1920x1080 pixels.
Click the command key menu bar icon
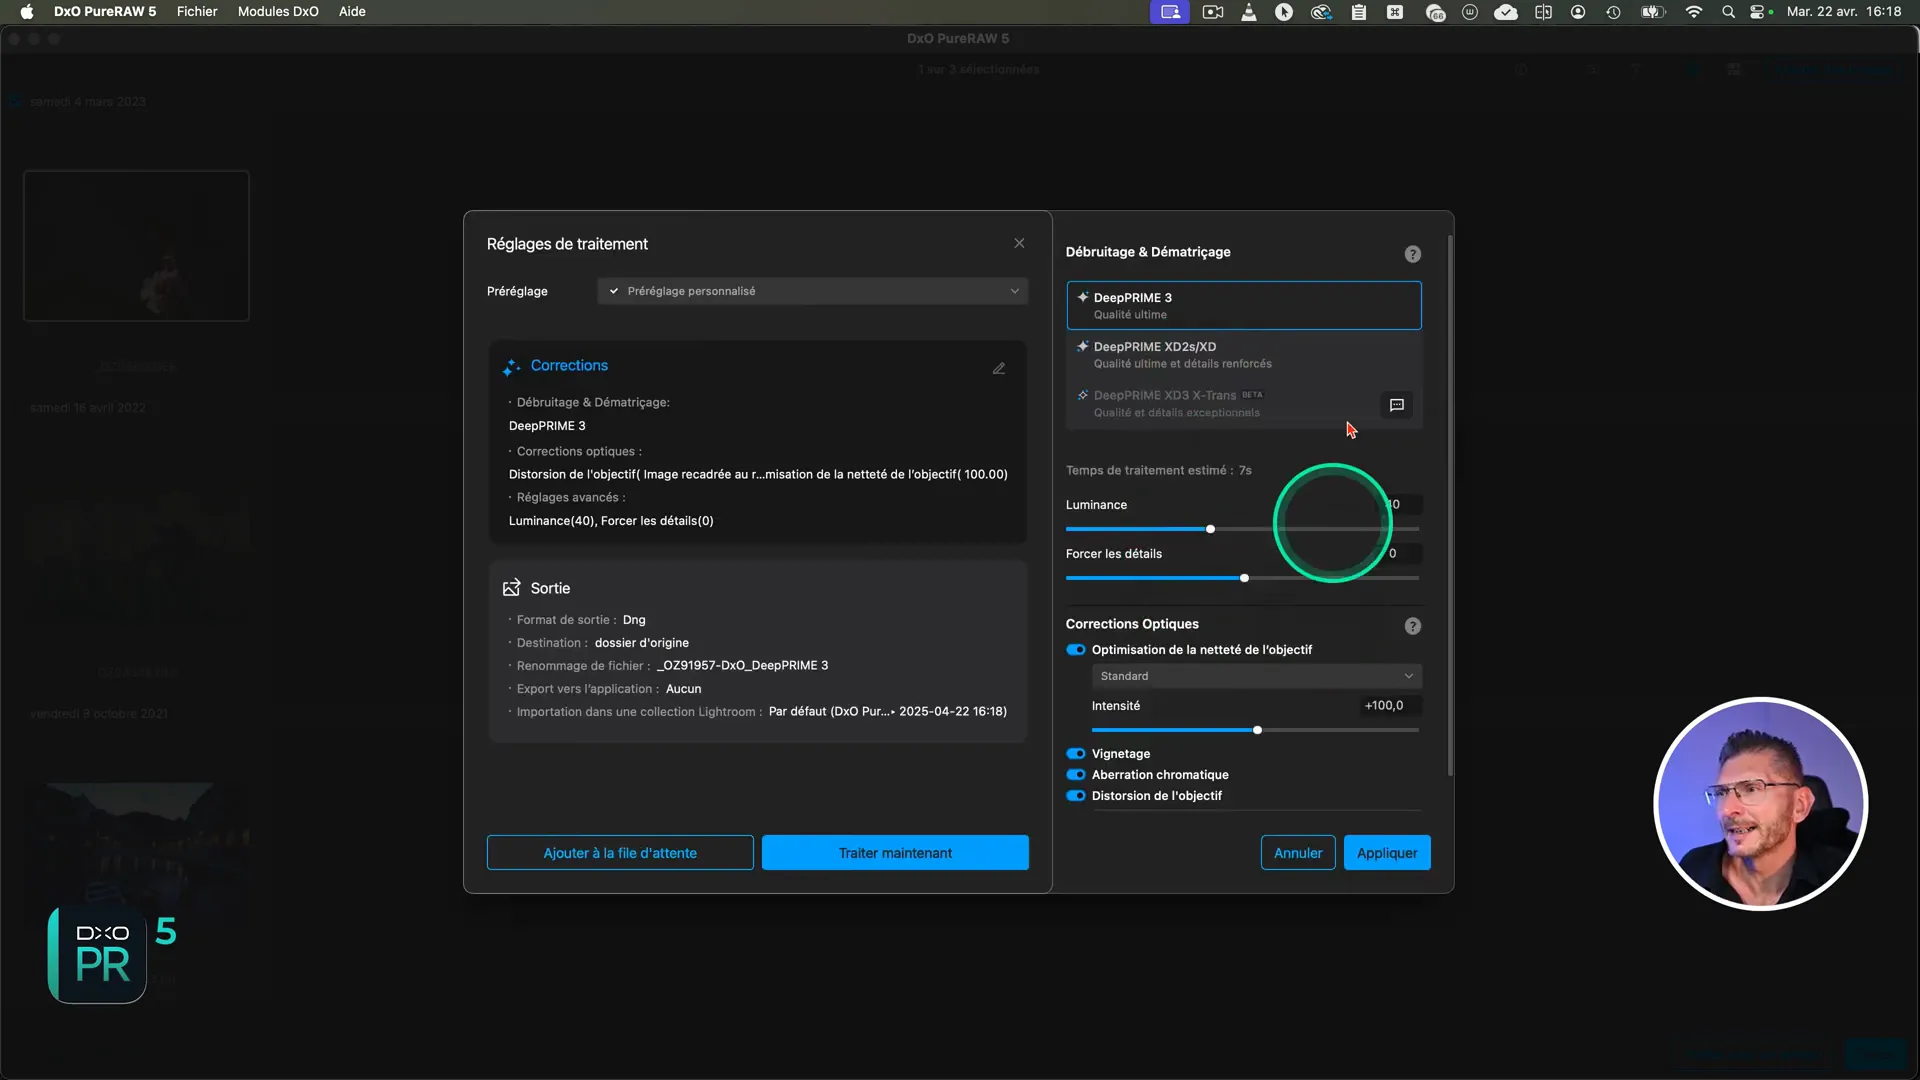coord(1395,12)
